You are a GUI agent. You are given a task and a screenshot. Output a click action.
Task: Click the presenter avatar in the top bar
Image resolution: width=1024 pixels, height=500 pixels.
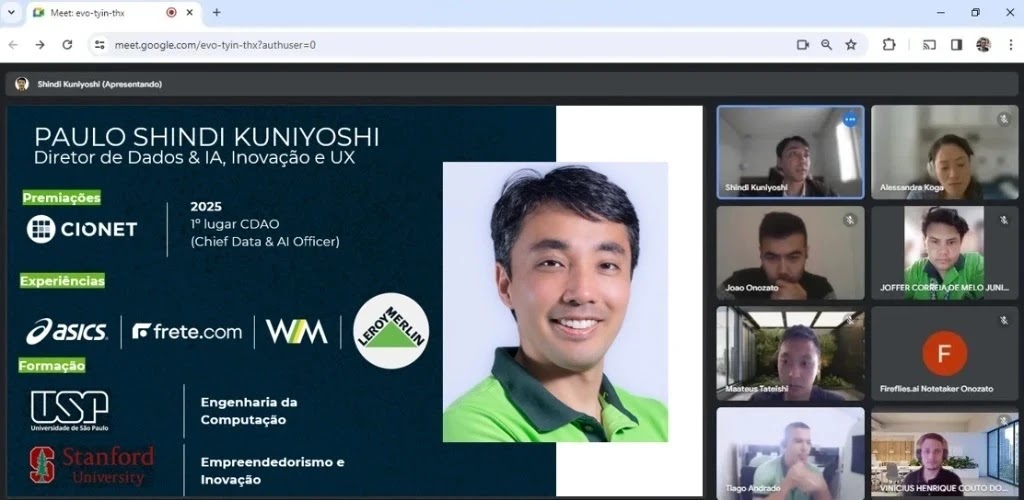point(22,84)
